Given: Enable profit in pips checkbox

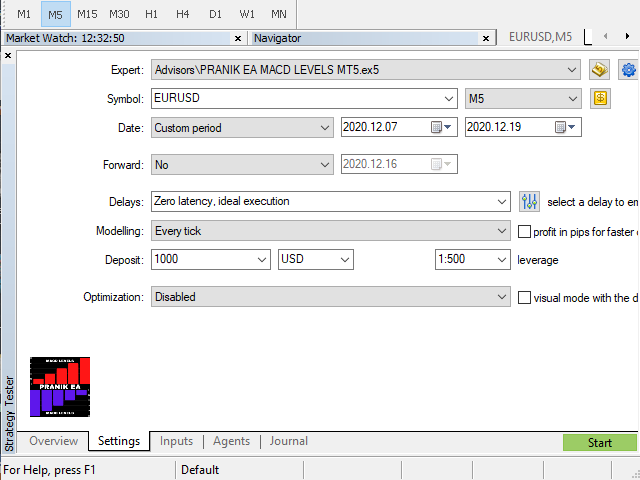Looking at the screenshot, I should (x=525, y=231).
